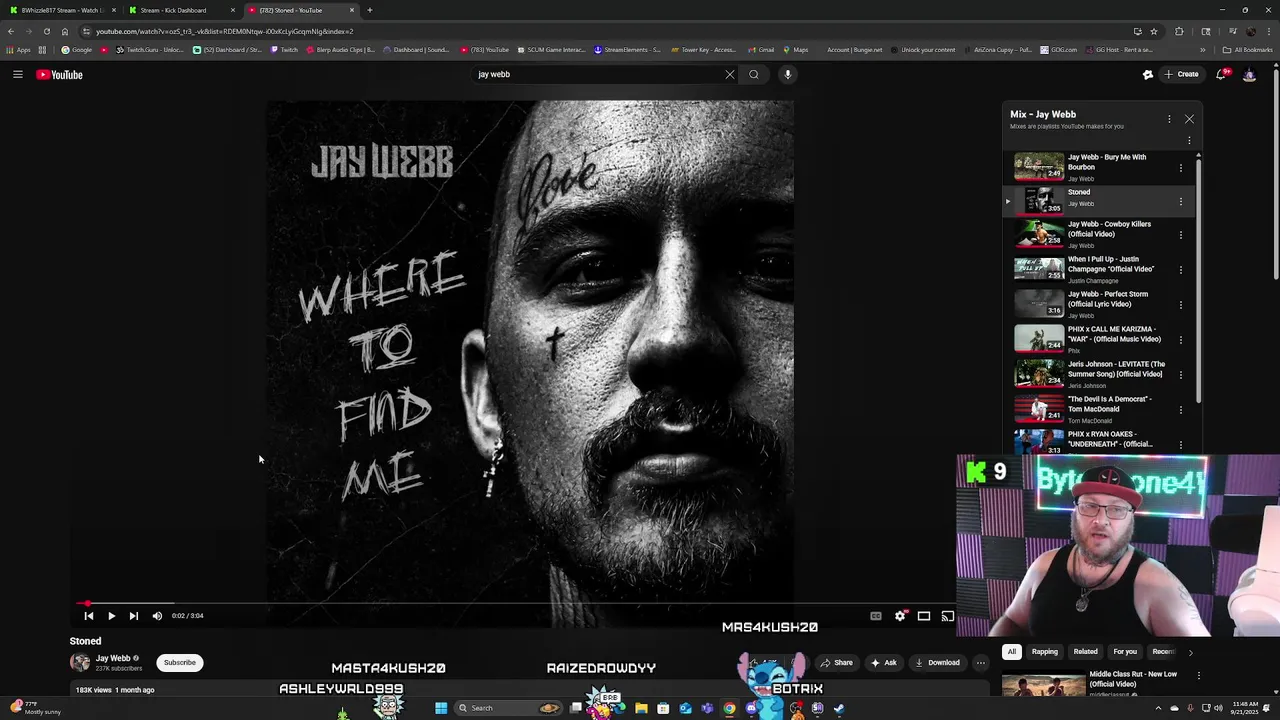
Task: Open File Explorer from the taskbar
Action: (x=641, y=708)
